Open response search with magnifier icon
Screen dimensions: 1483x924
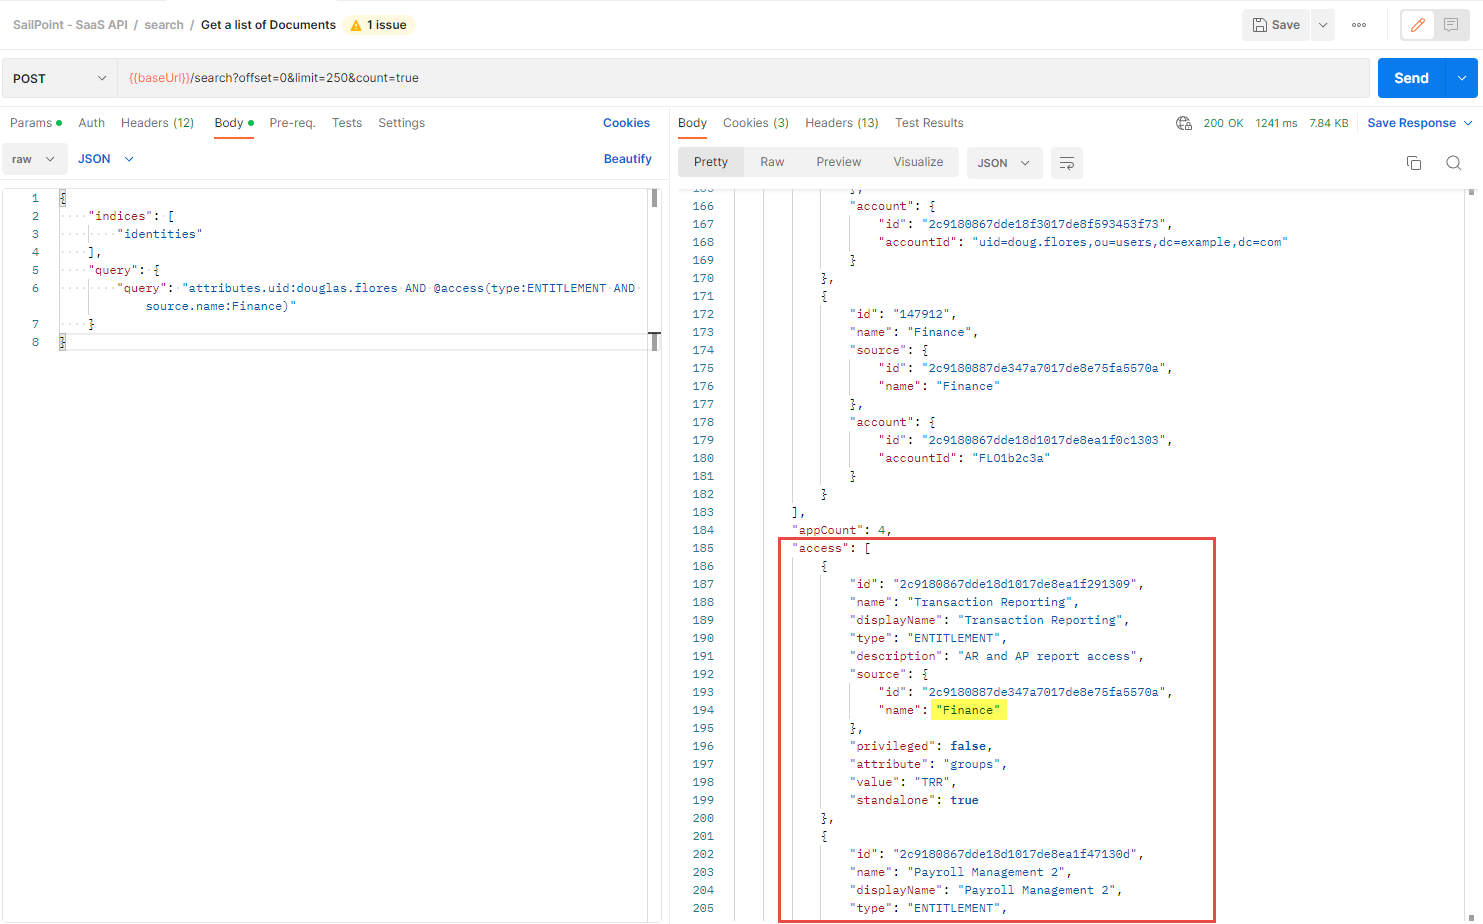pos(1453,162)
